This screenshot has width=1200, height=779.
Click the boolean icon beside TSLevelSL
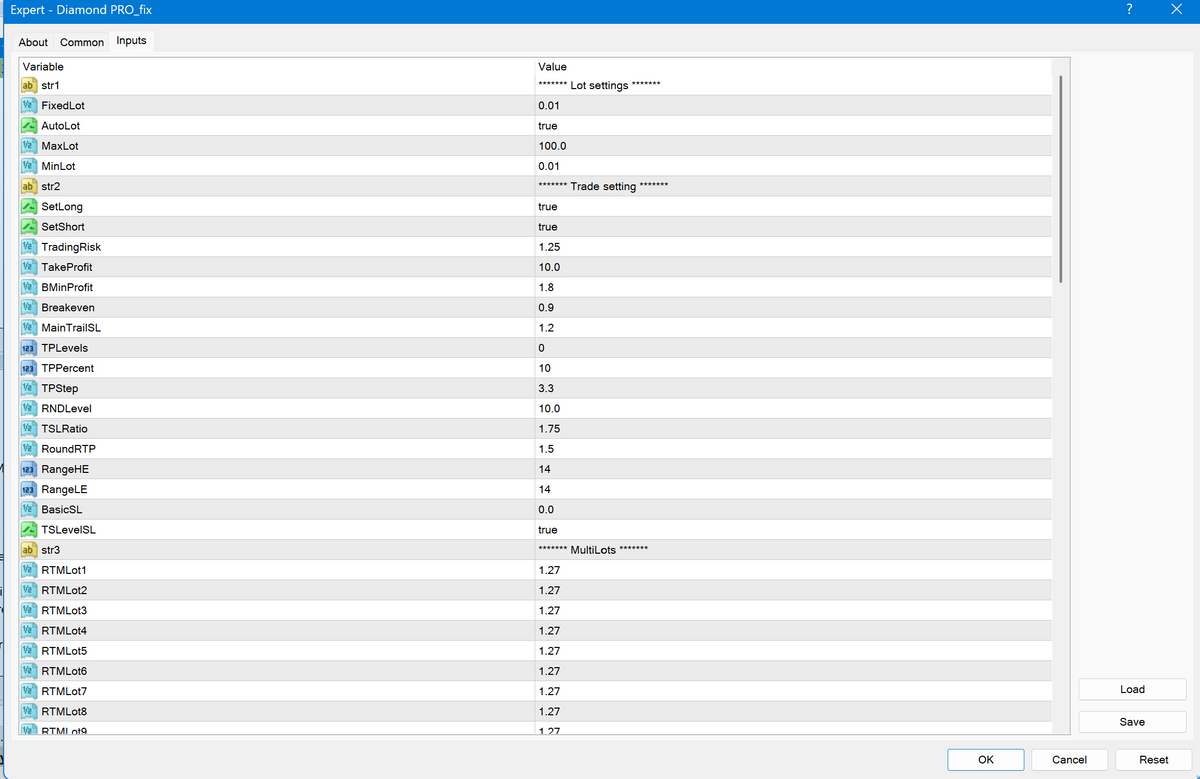29,530
